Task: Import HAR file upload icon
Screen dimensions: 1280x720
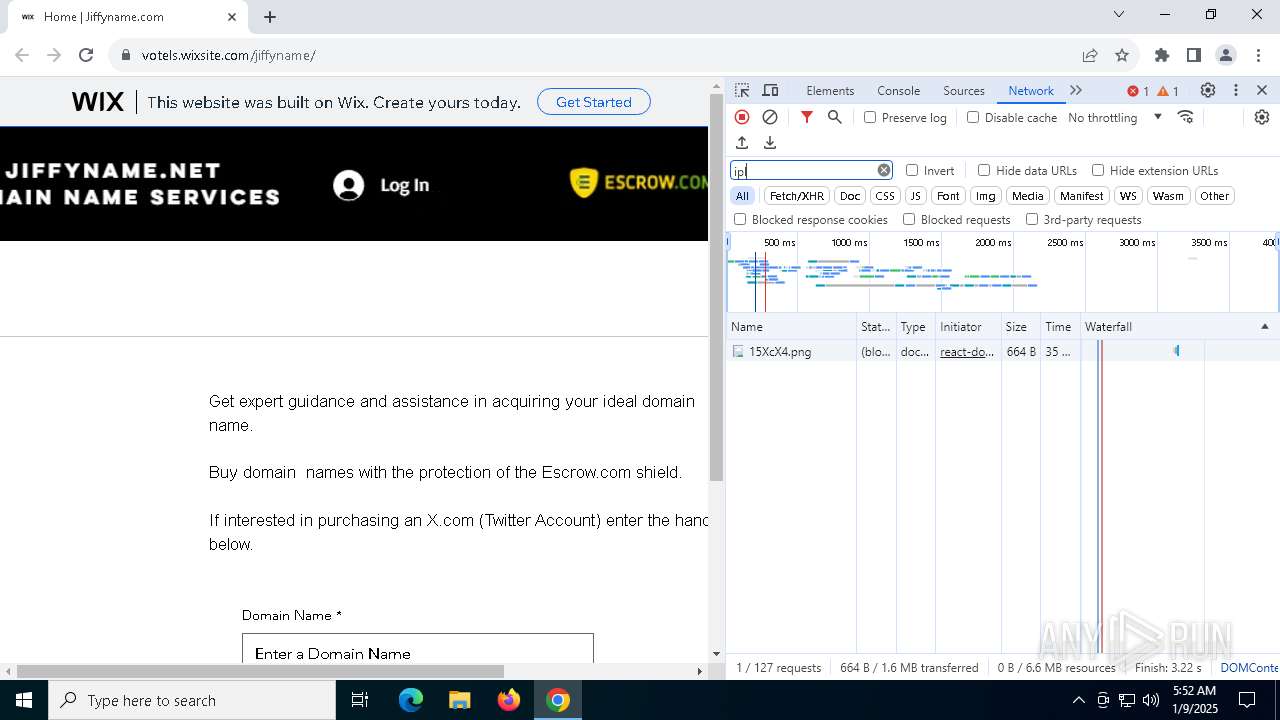Action: (742, 143)
